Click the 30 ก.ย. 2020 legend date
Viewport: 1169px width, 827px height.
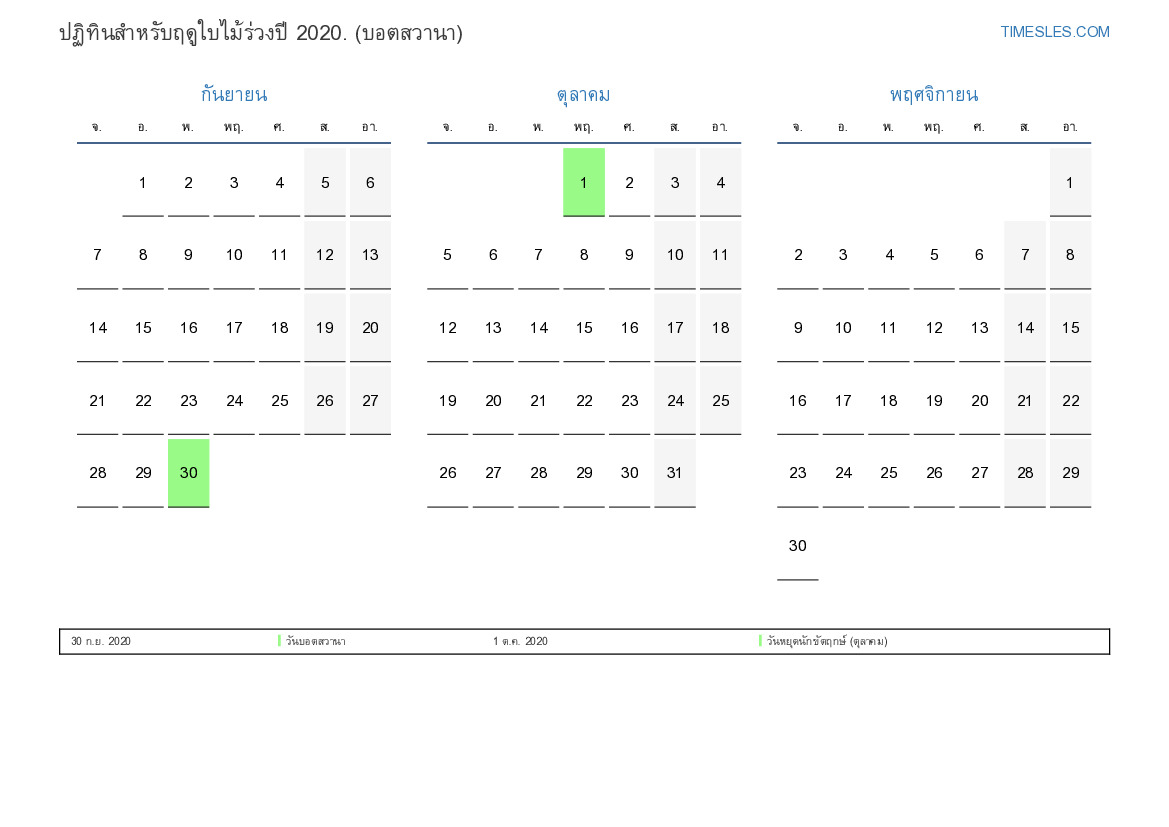tap(101, 641)
